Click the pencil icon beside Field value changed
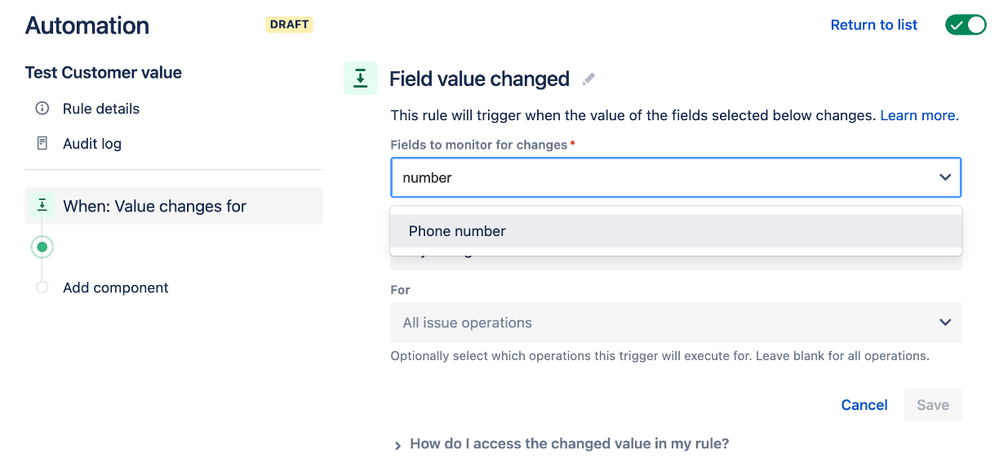Viewport: 999px width, 464px height. point(589,79)
